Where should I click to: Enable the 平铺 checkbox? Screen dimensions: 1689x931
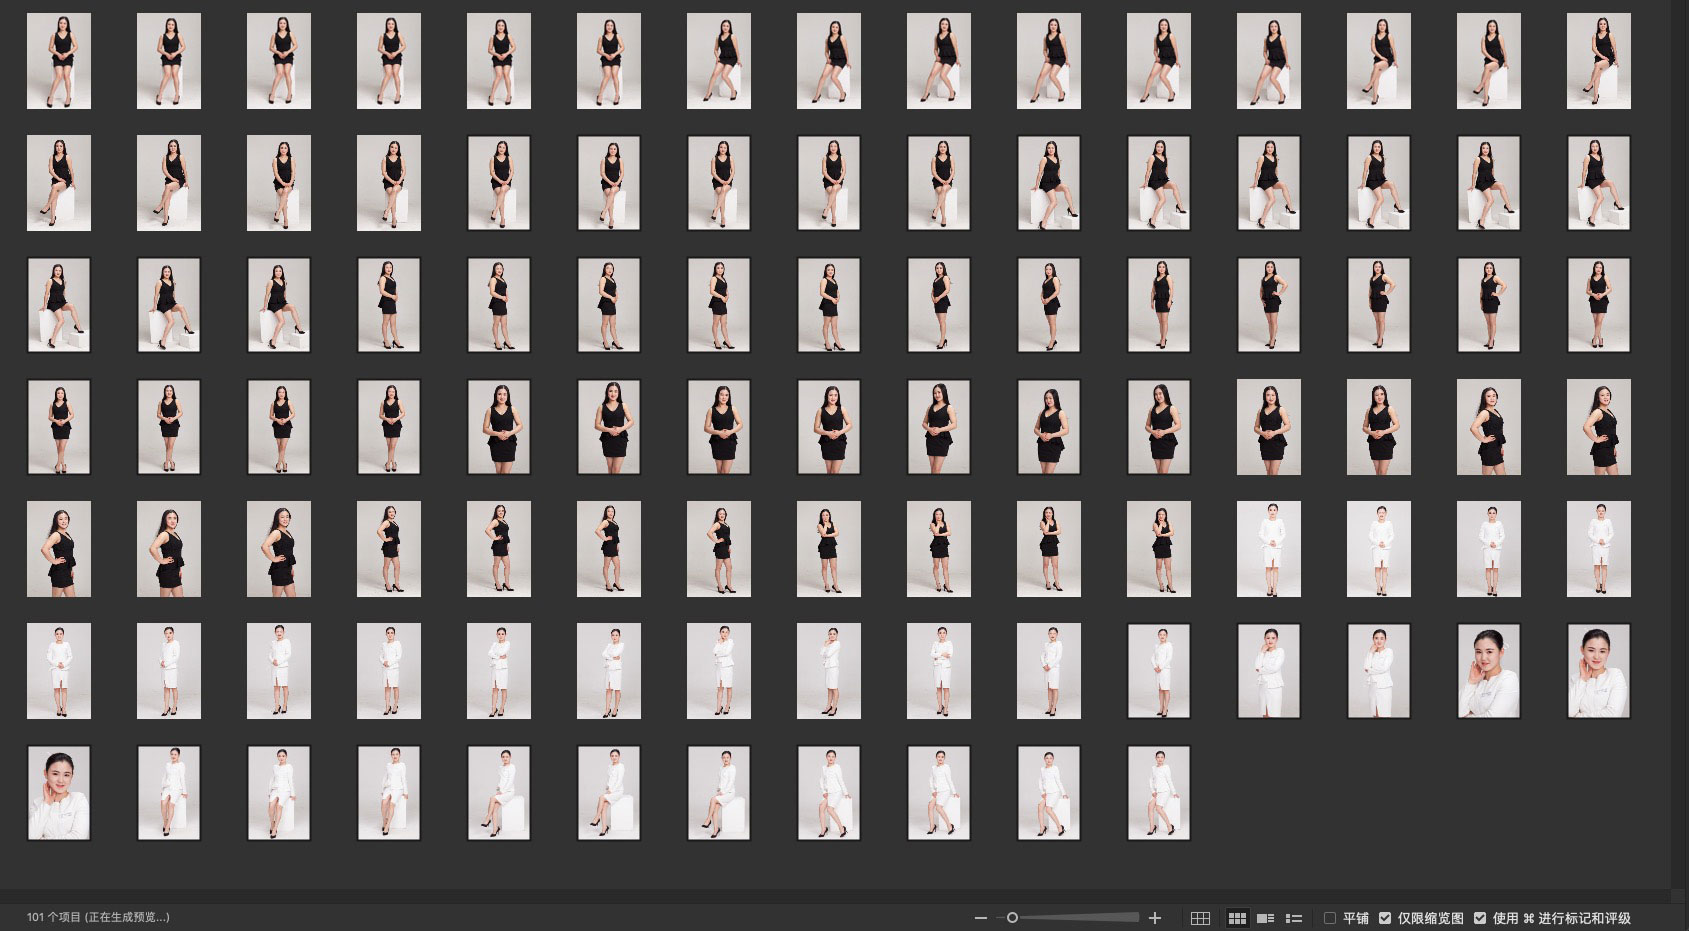pos(1330,918)
